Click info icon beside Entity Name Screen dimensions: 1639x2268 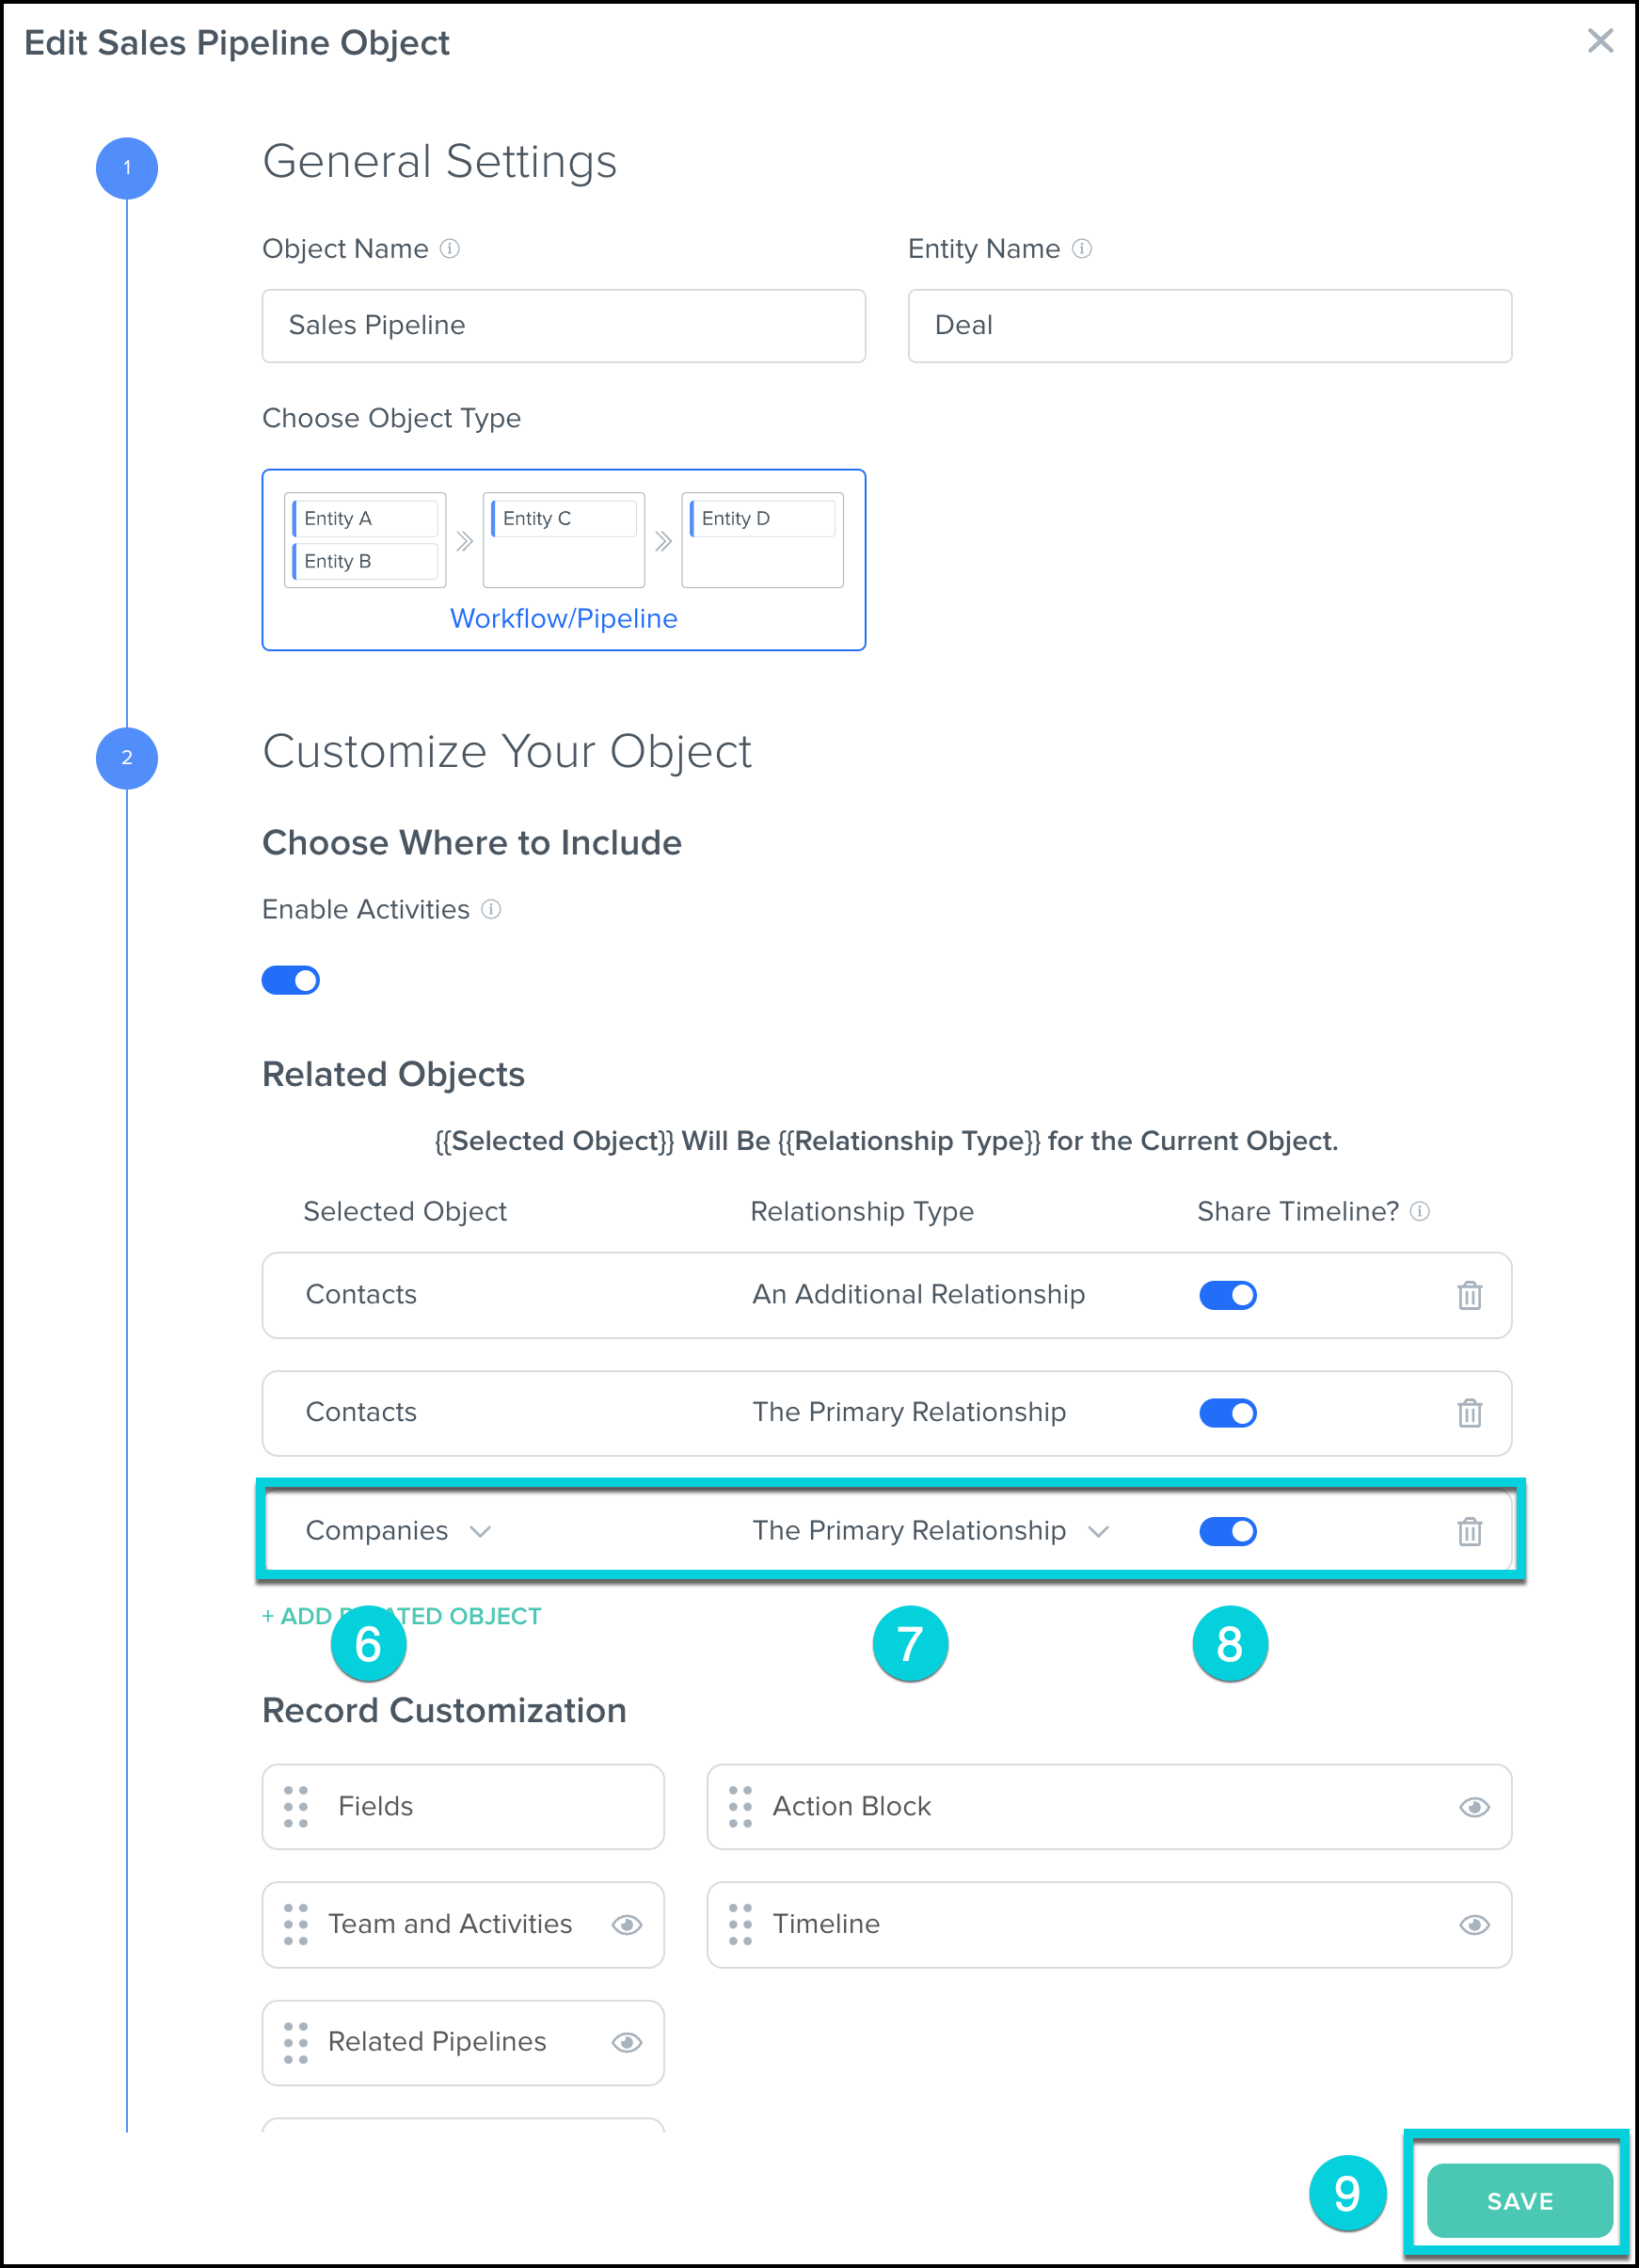[x=1081, y=248]
